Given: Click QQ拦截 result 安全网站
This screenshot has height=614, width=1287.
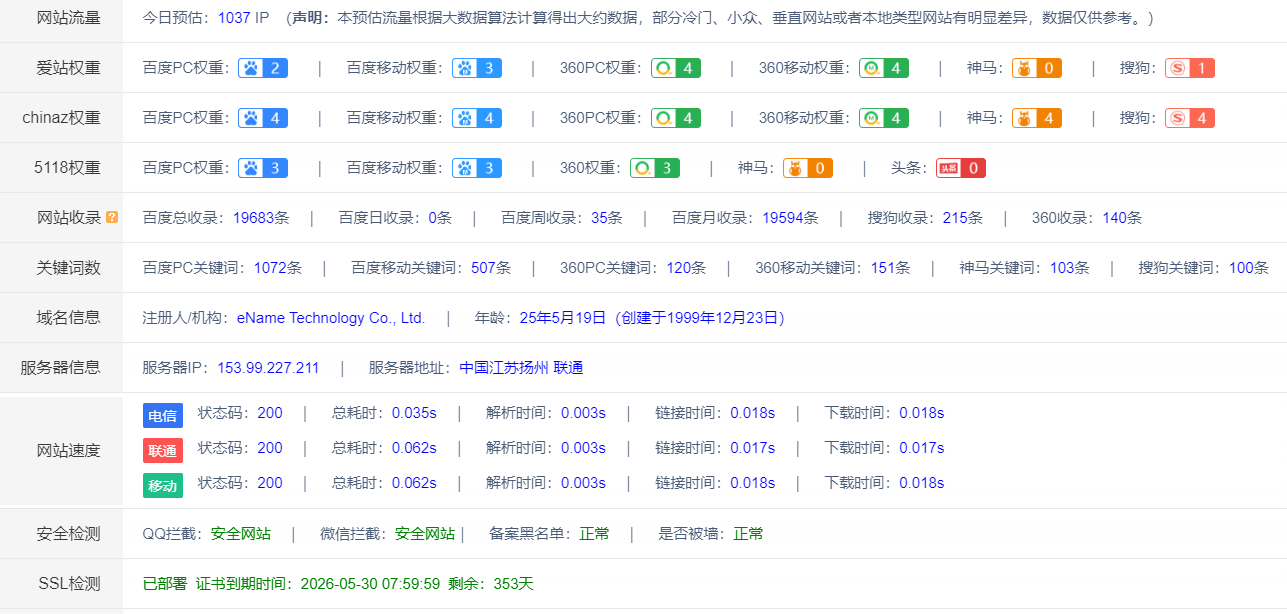Looking at the screenshot, I should pos(240,534).
